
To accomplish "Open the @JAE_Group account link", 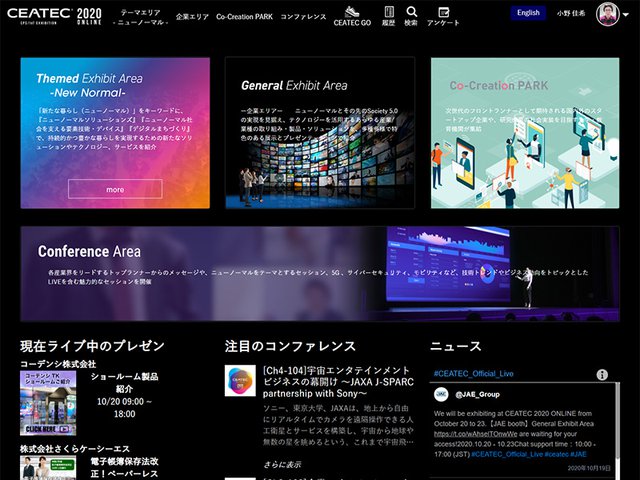I will pos(477,394).
